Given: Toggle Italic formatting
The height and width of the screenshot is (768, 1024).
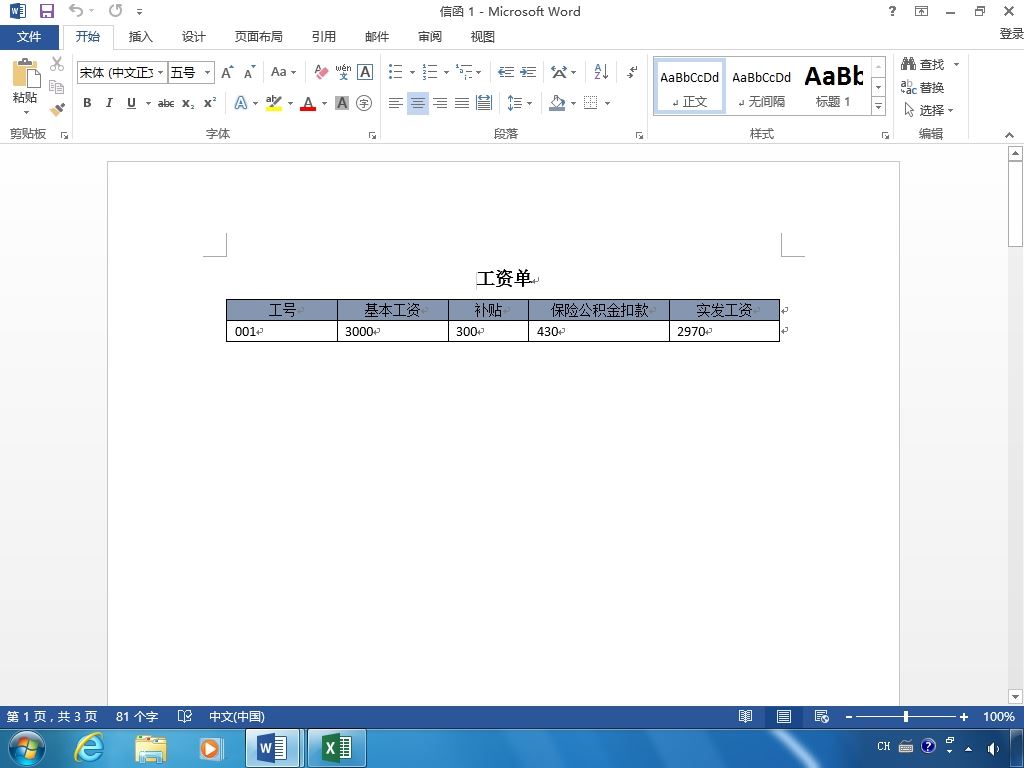Looking at the screenshot, I should click(109, 103).
